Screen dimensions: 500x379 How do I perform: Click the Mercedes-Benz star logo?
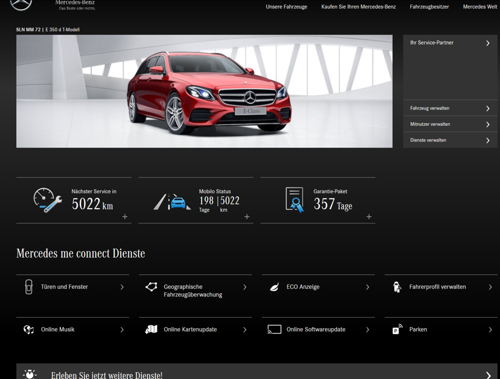click(x=21, y=4)
